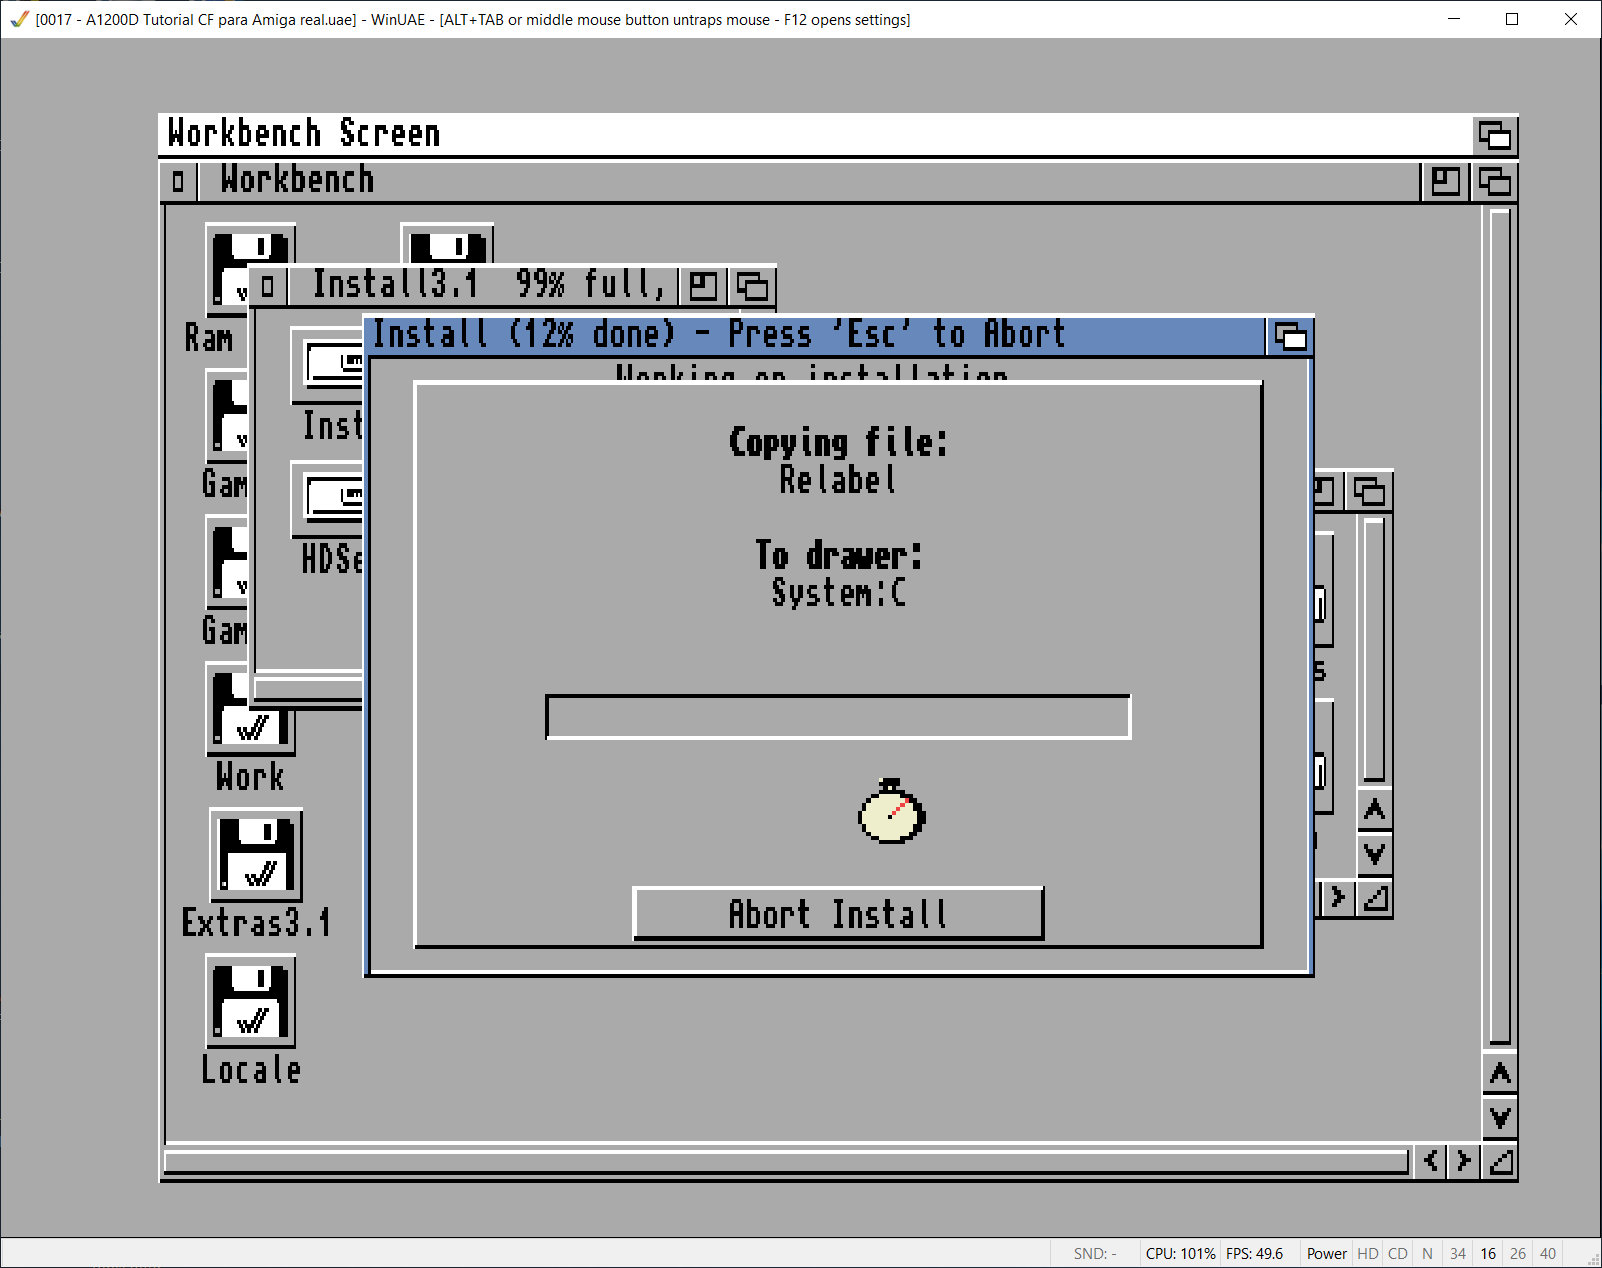
Task: Minimize the WinUAE window
Action: click(1454, 19)
